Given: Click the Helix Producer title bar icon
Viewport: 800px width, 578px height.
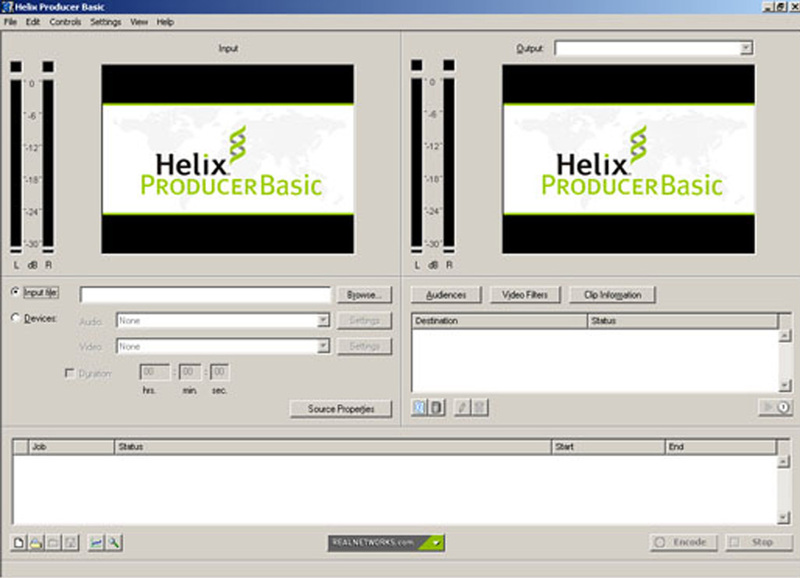Looking at the screenshot, I should point(7,7).
